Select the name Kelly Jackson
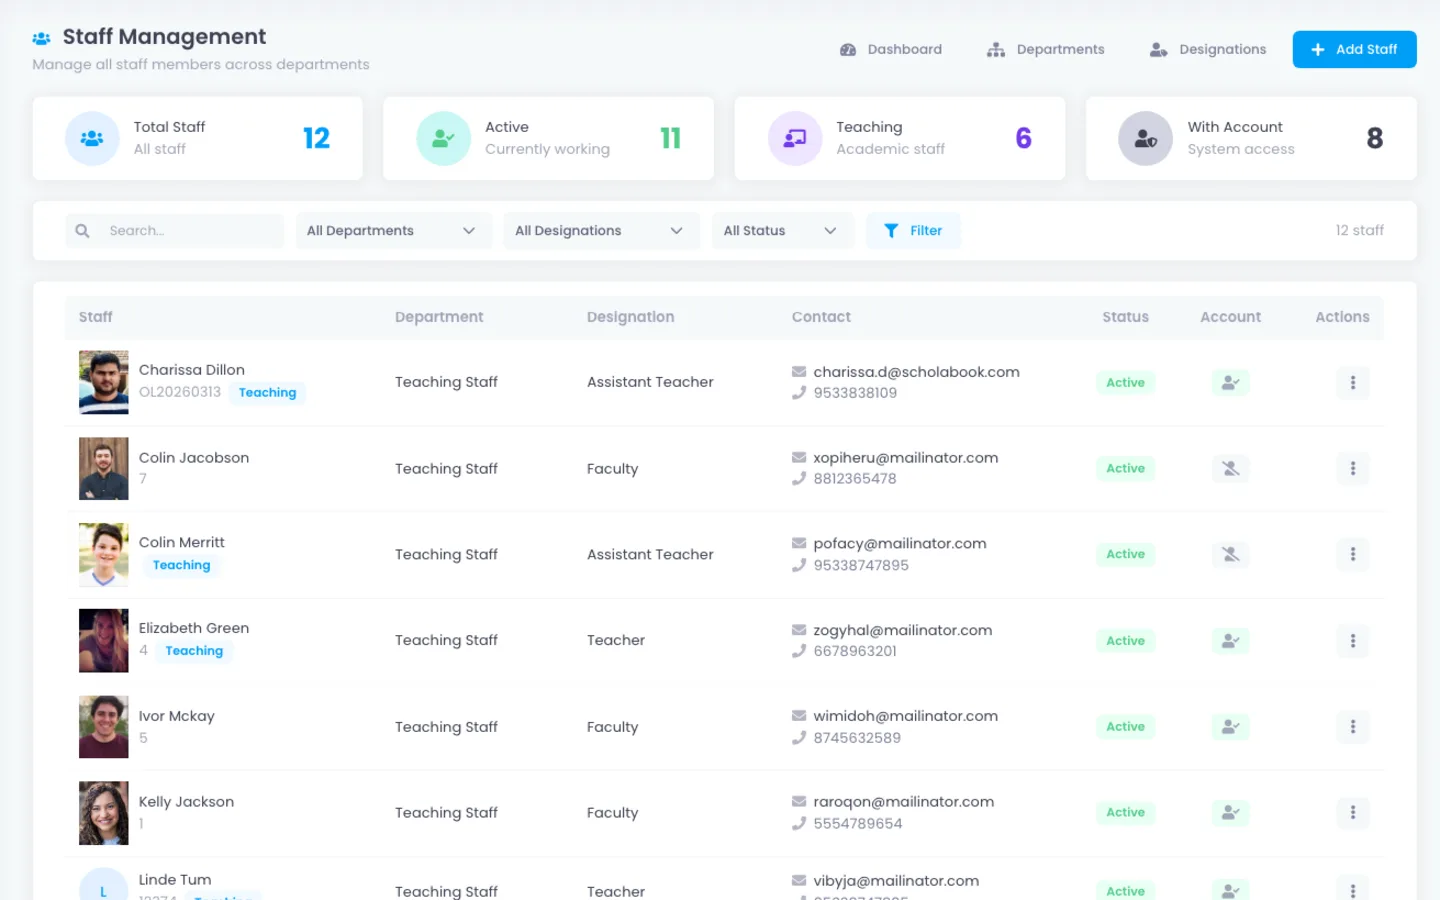This screenshot has height=900, width=1440. click(x=186, y=802)
